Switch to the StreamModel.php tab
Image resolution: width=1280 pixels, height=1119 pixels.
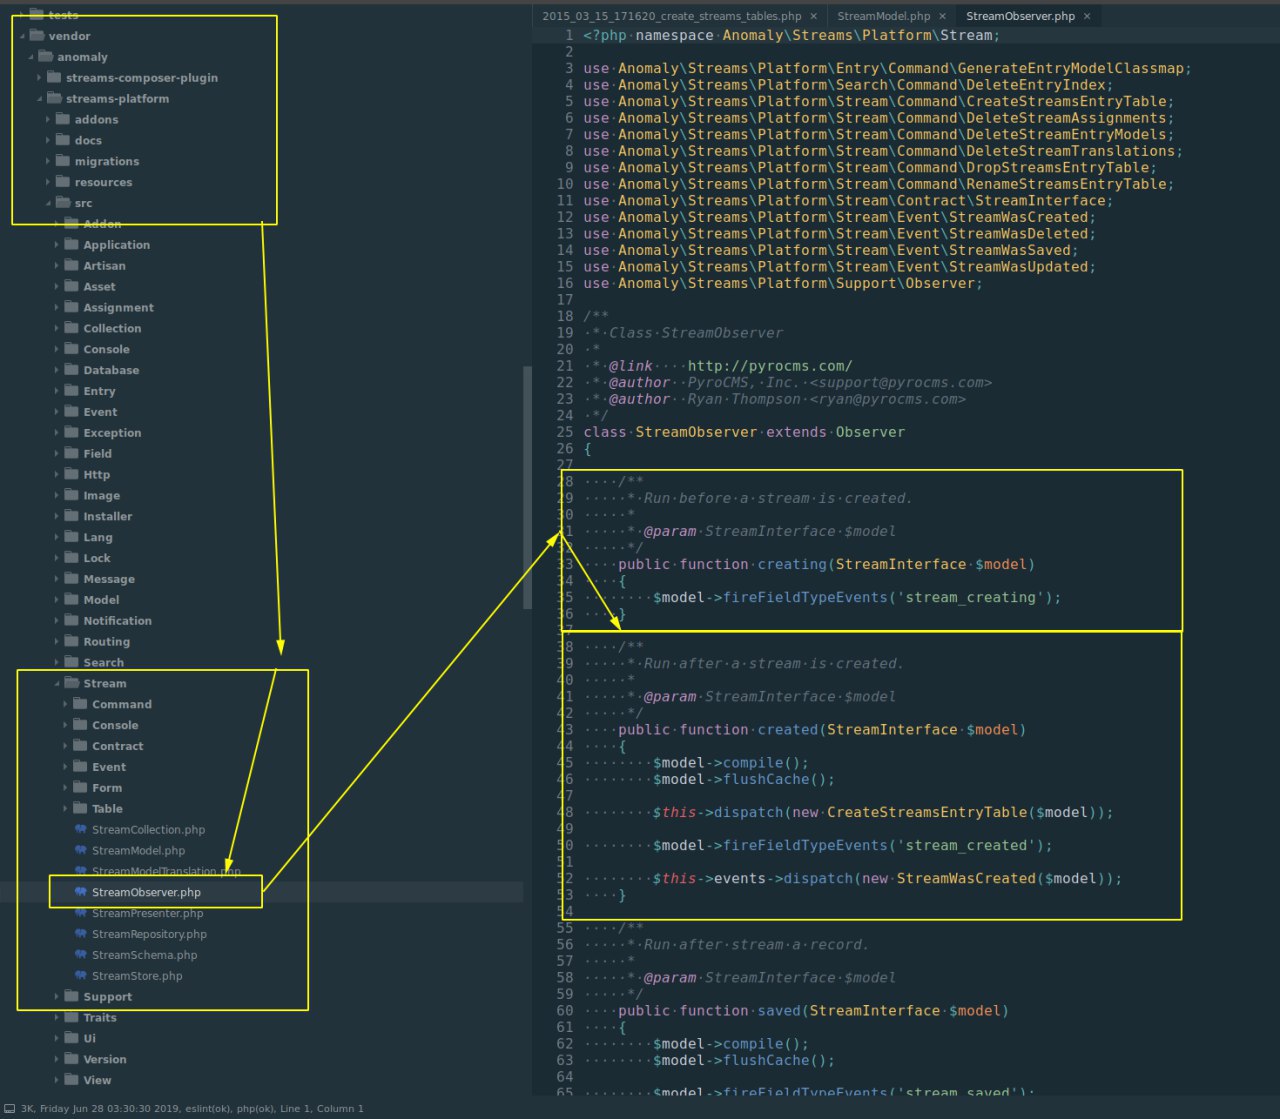(883, 16)
